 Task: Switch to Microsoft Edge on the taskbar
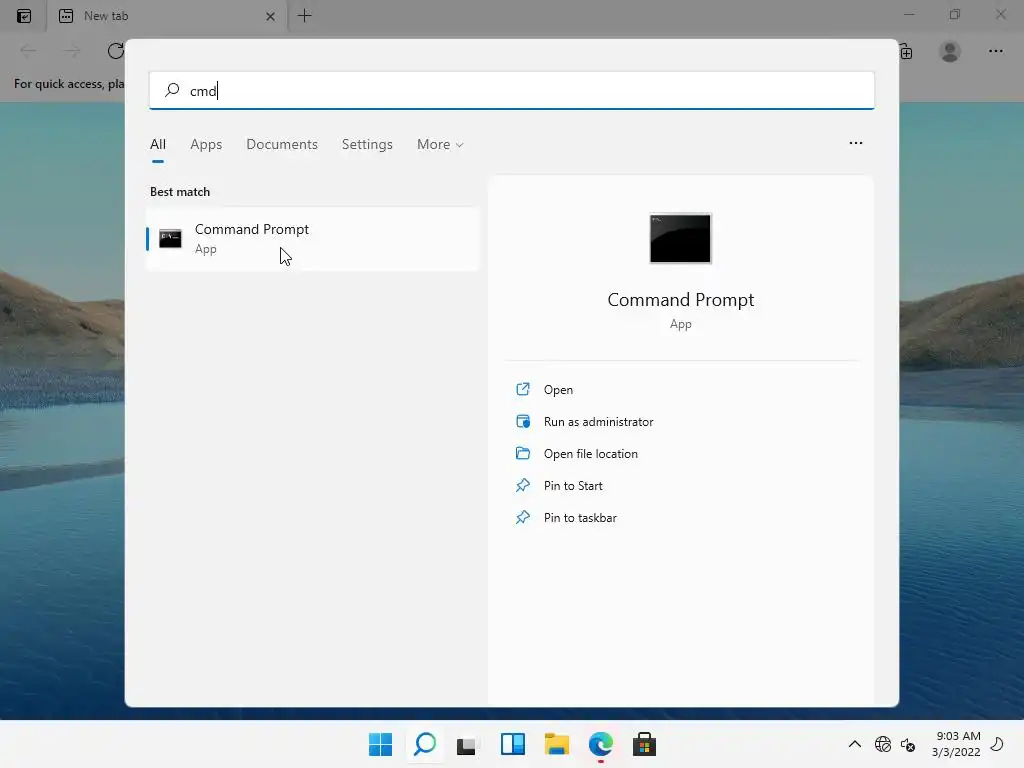[601, 744]
